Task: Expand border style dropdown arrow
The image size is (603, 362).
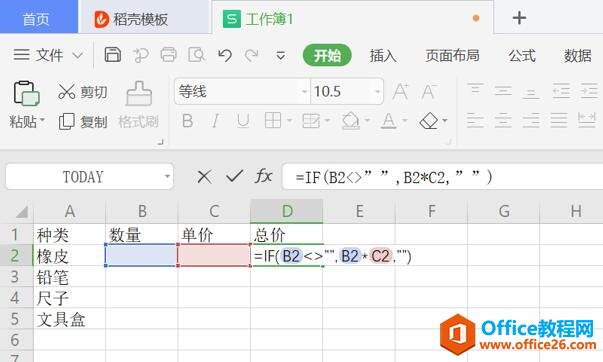Action: (290, 120)
